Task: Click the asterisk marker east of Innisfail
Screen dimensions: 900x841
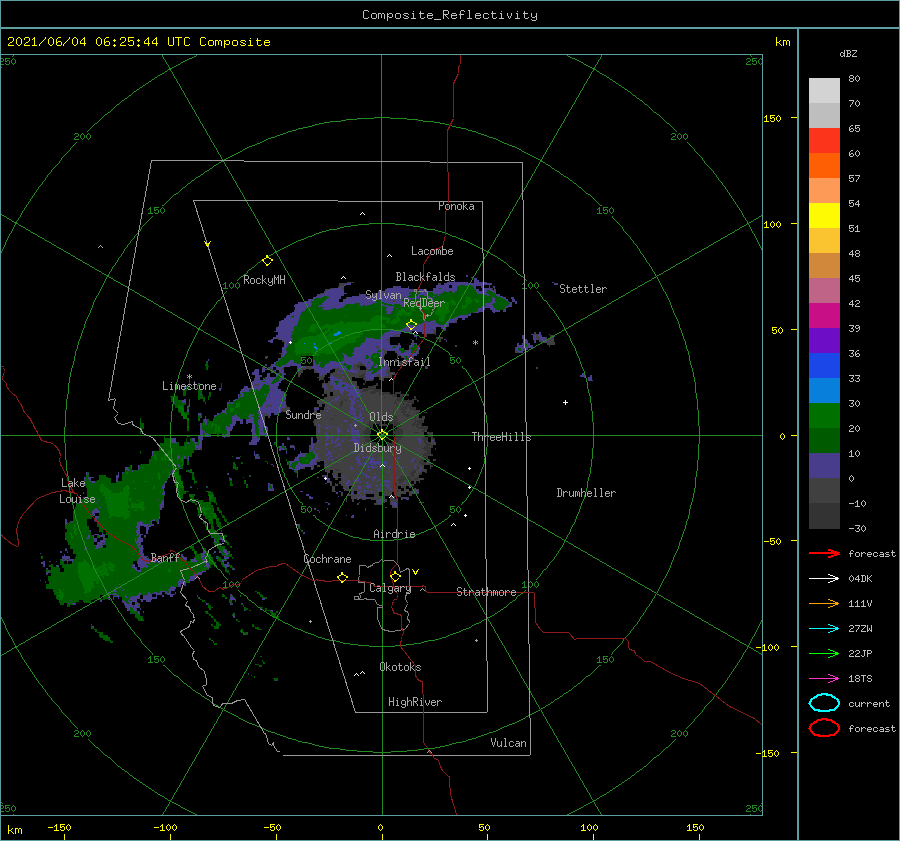Action: [x=475, y=343]
